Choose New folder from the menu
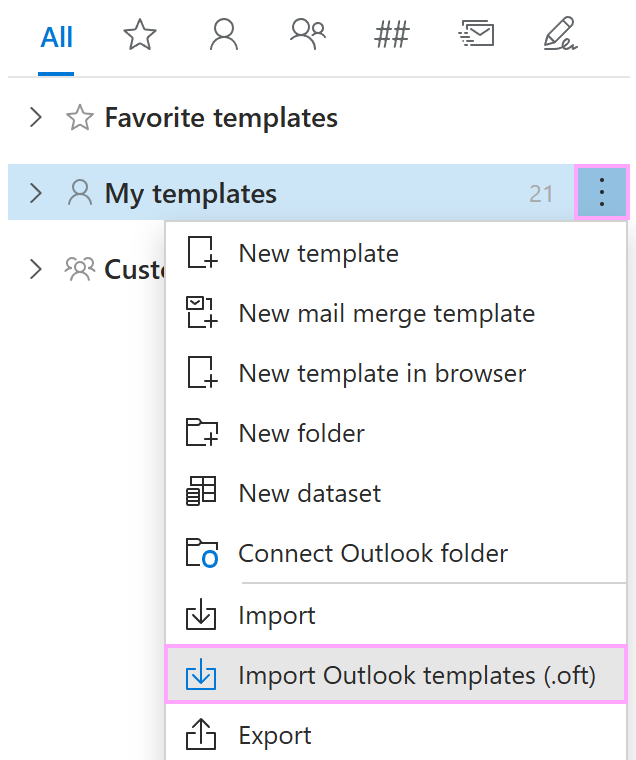This screenshot has height=760, width=636. click(396, 433)
